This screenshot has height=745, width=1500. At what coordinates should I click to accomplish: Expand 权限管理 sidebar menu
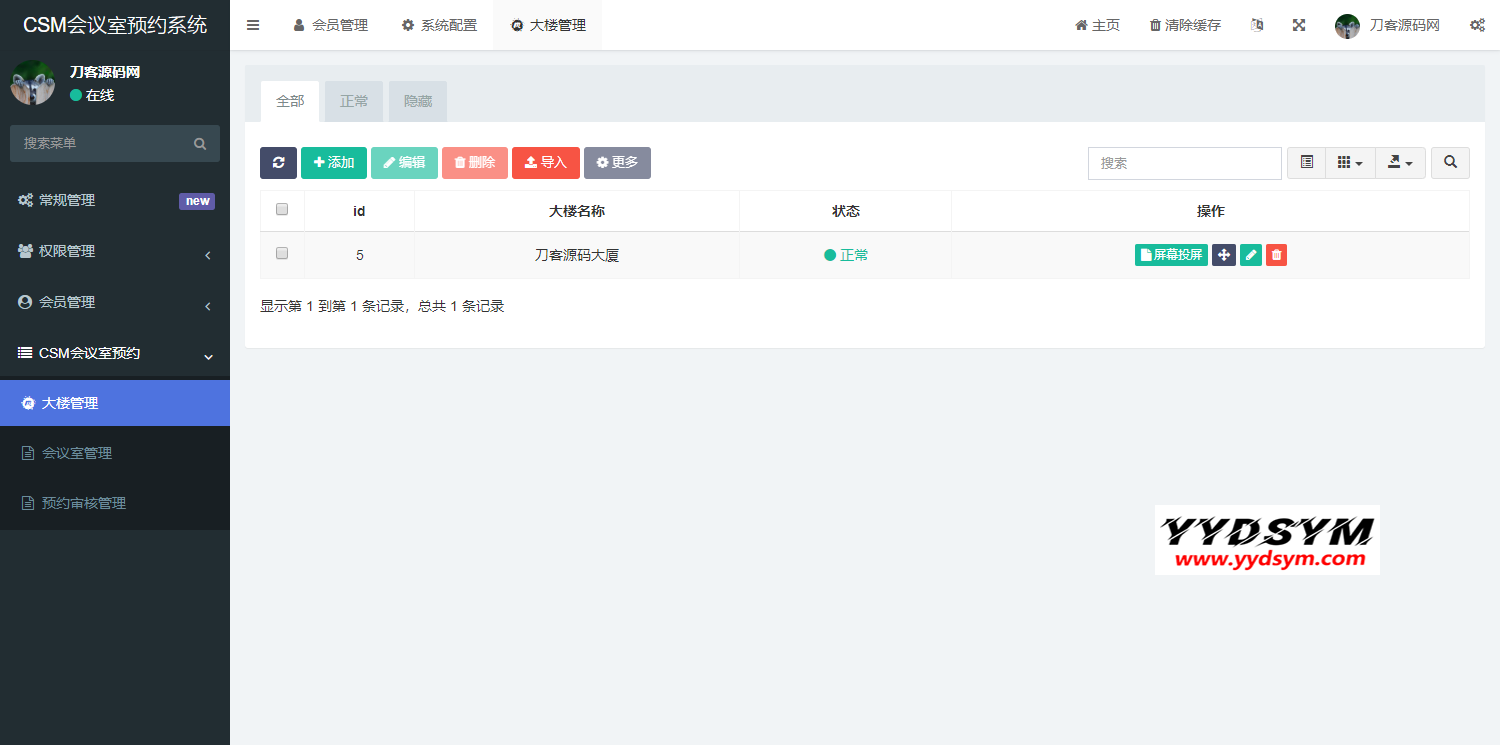pyautogui.click(x=115, y=251)
